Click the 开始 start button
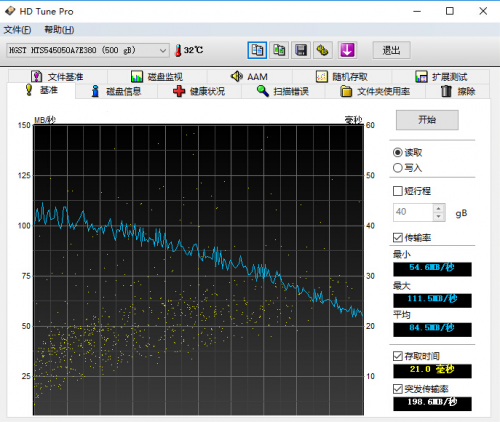The image size is (500, 422). click(427, 120)
